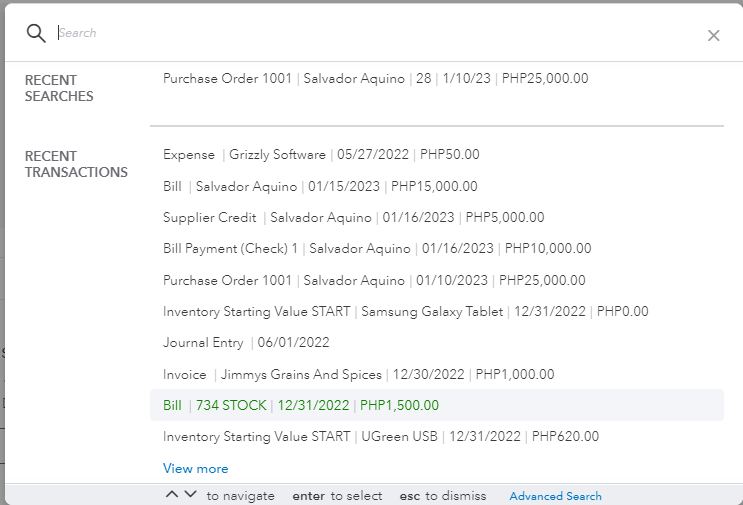This screenshot has height=505, width=743.
Task: Open the Jimmys Grains And Spices invoice
Action: tap(358, 374)
